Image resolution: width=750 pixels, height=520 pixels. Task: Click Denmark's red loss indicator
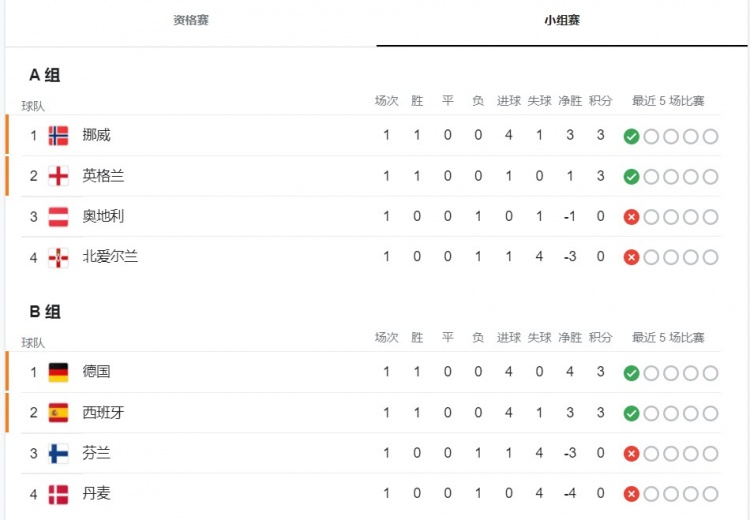tap(631, 494)
